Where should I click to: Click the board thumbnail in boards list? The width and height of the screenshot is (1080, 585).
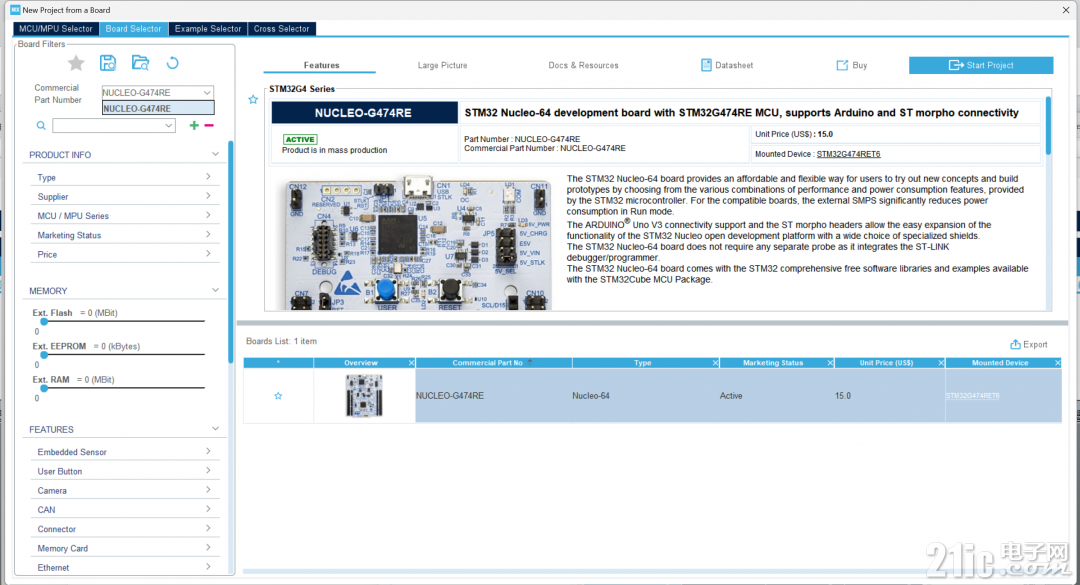pos(364,396)
